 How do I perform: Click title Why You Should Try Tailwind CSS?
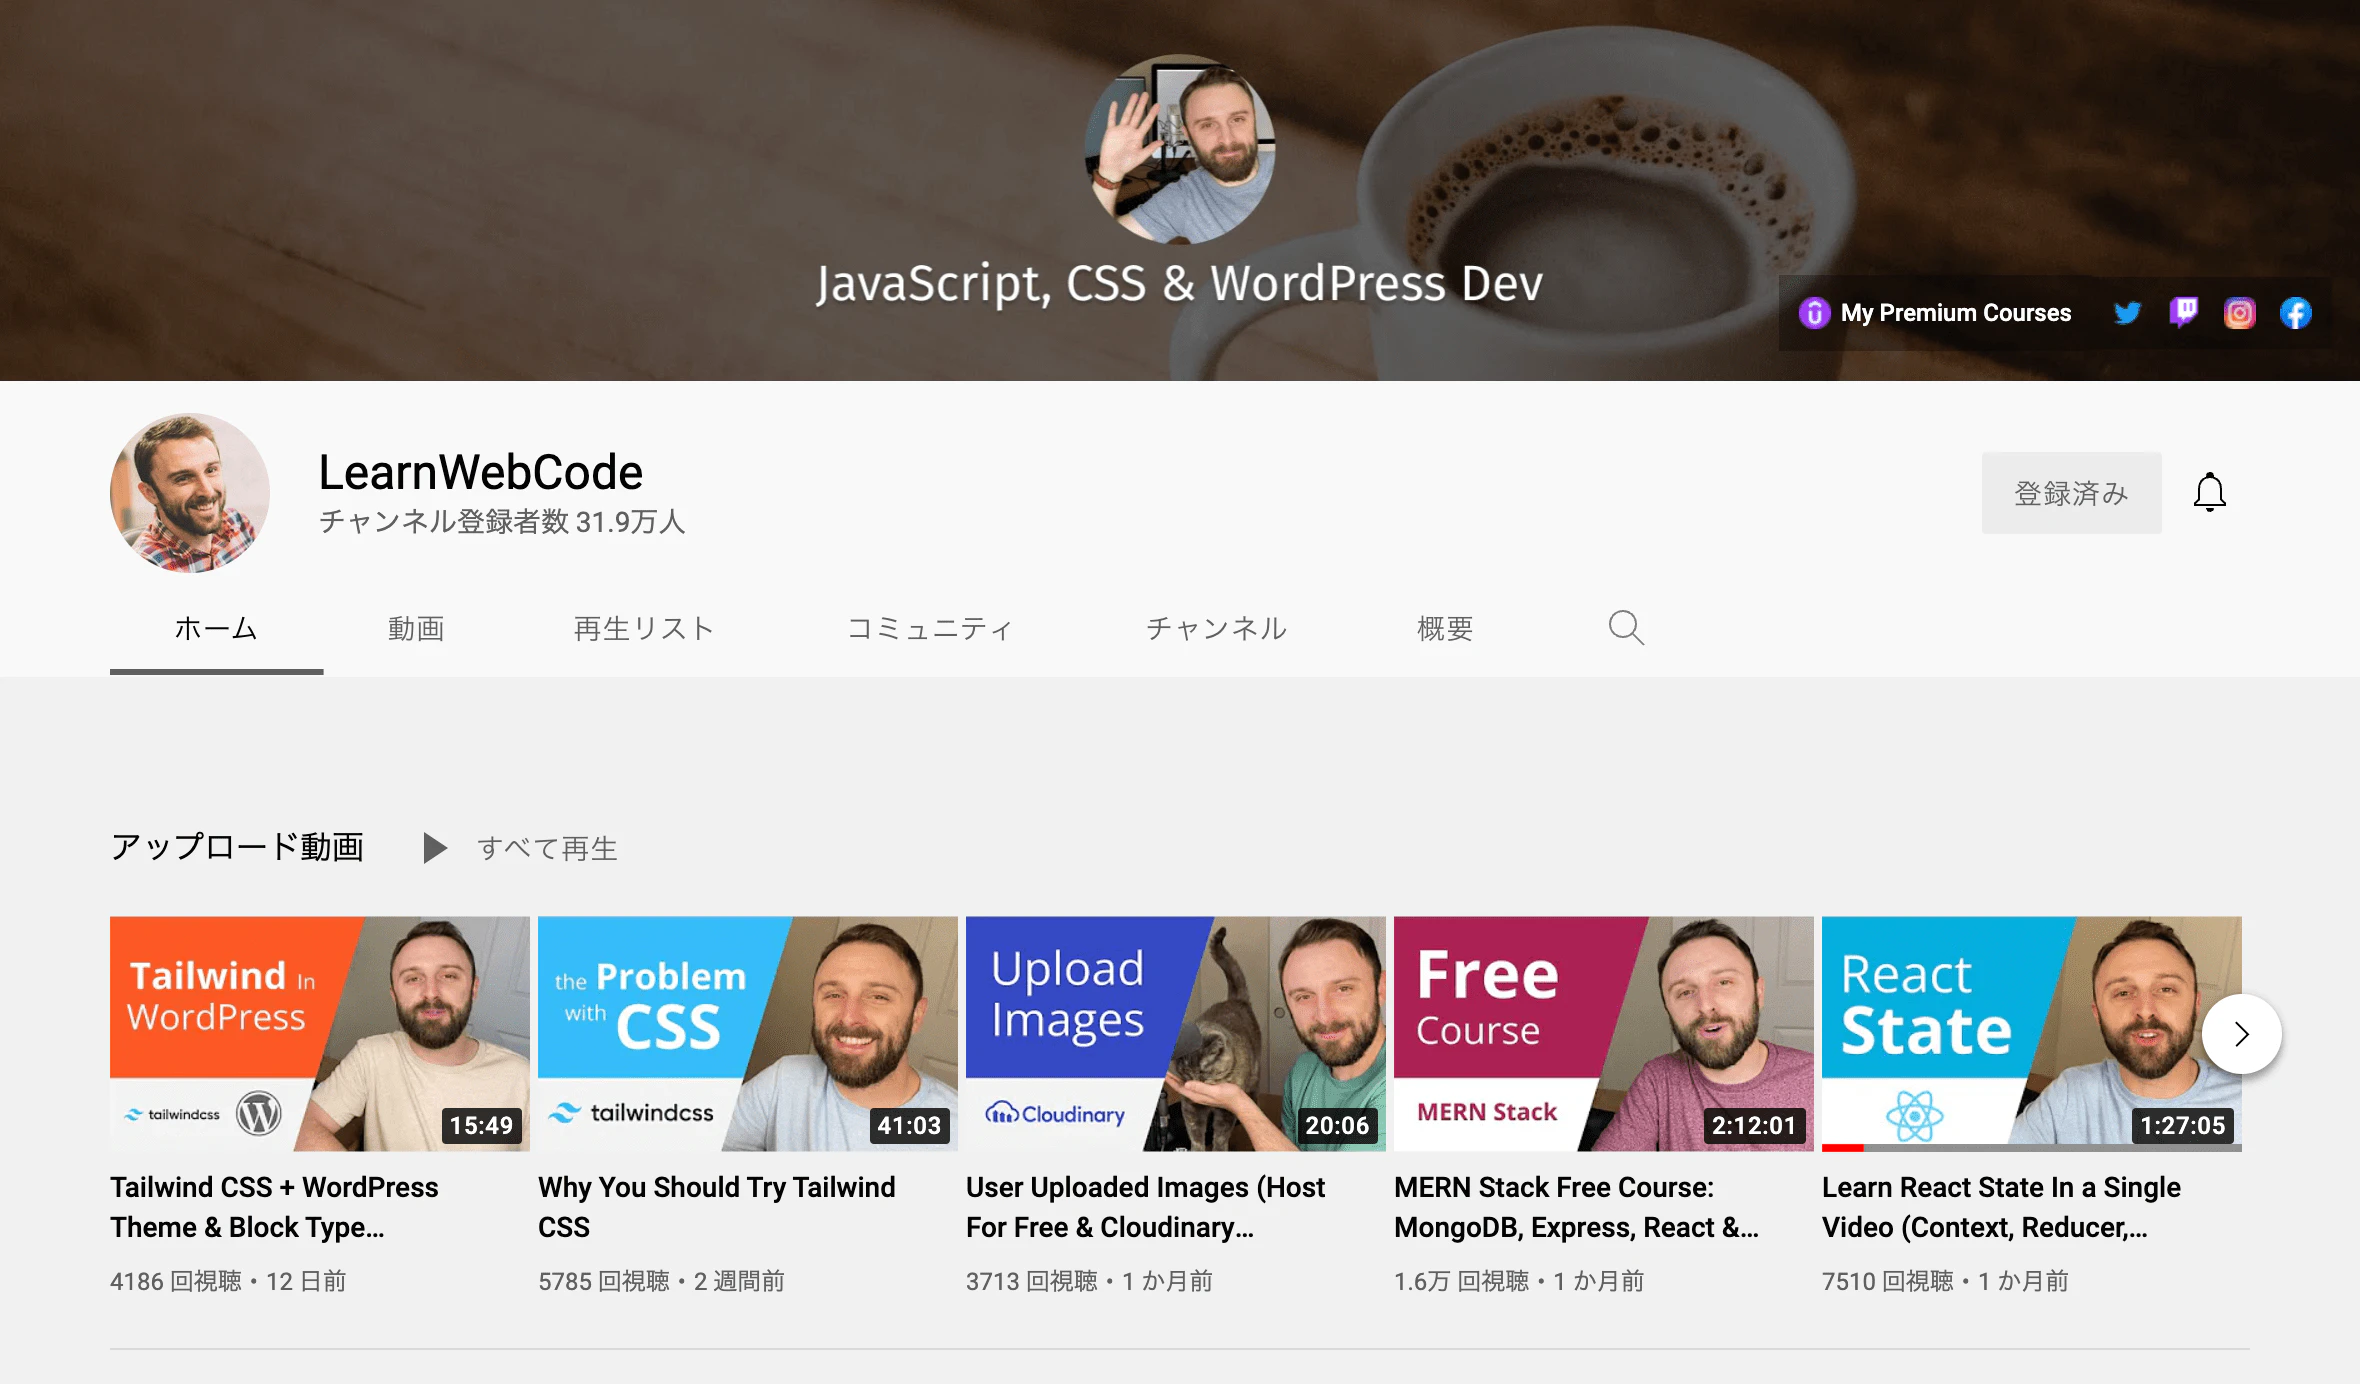(x=717, y=1207)
